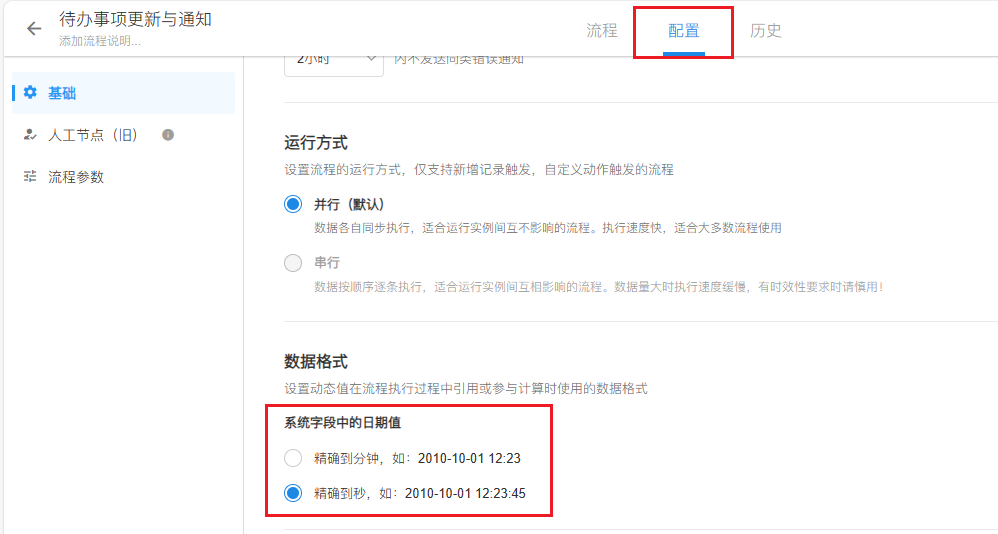Screen dimensions: 998x534
Task: Select the 并行（默认） radio button
Action: click(293, 204)
